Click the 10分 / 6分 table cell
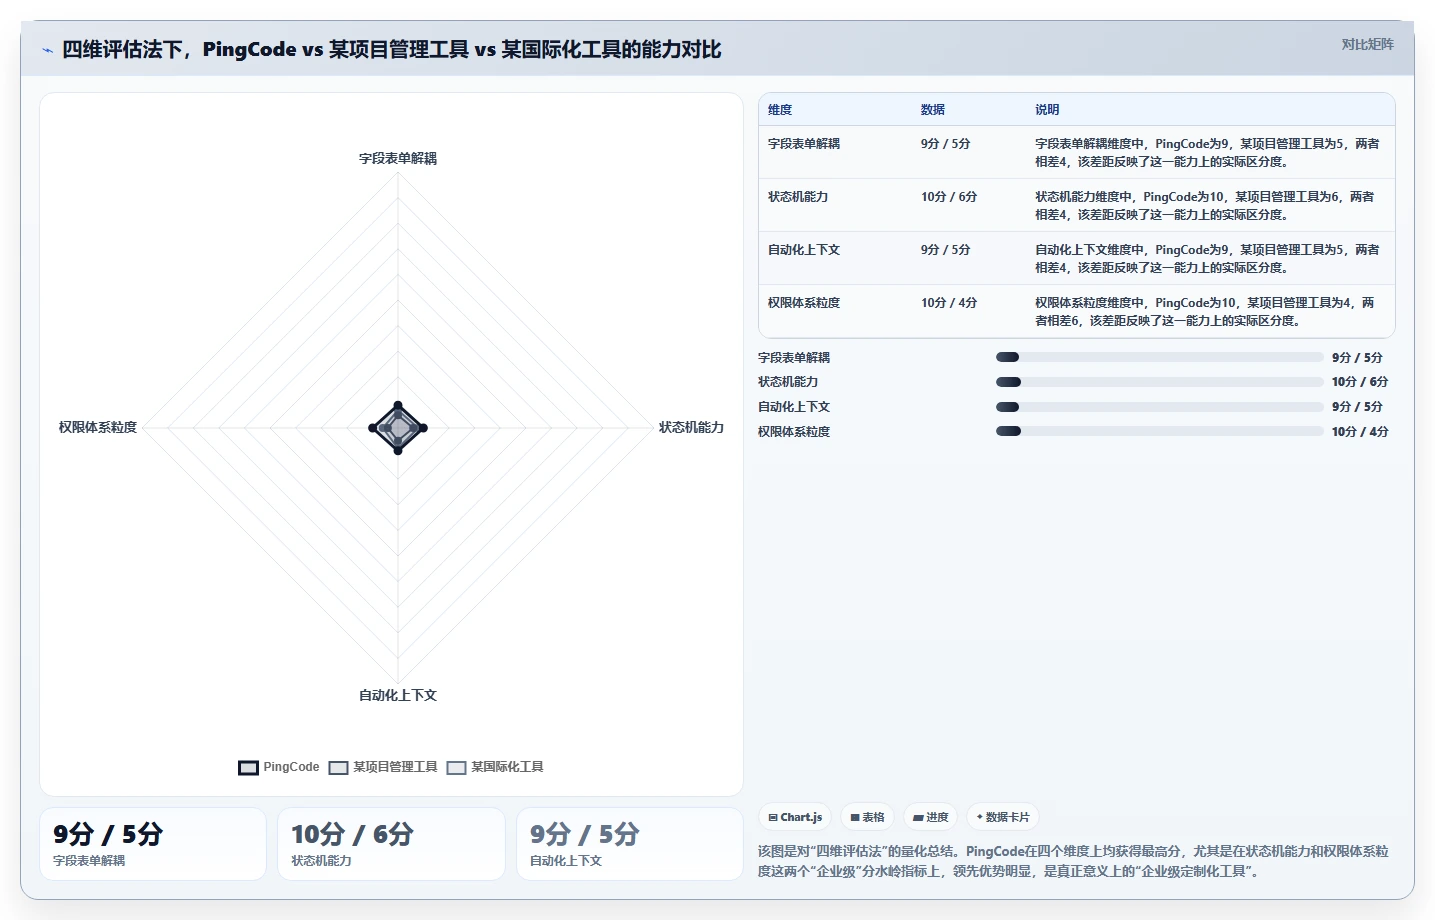The width and height of the screenshot is (1435, 920). click(949, 197)
